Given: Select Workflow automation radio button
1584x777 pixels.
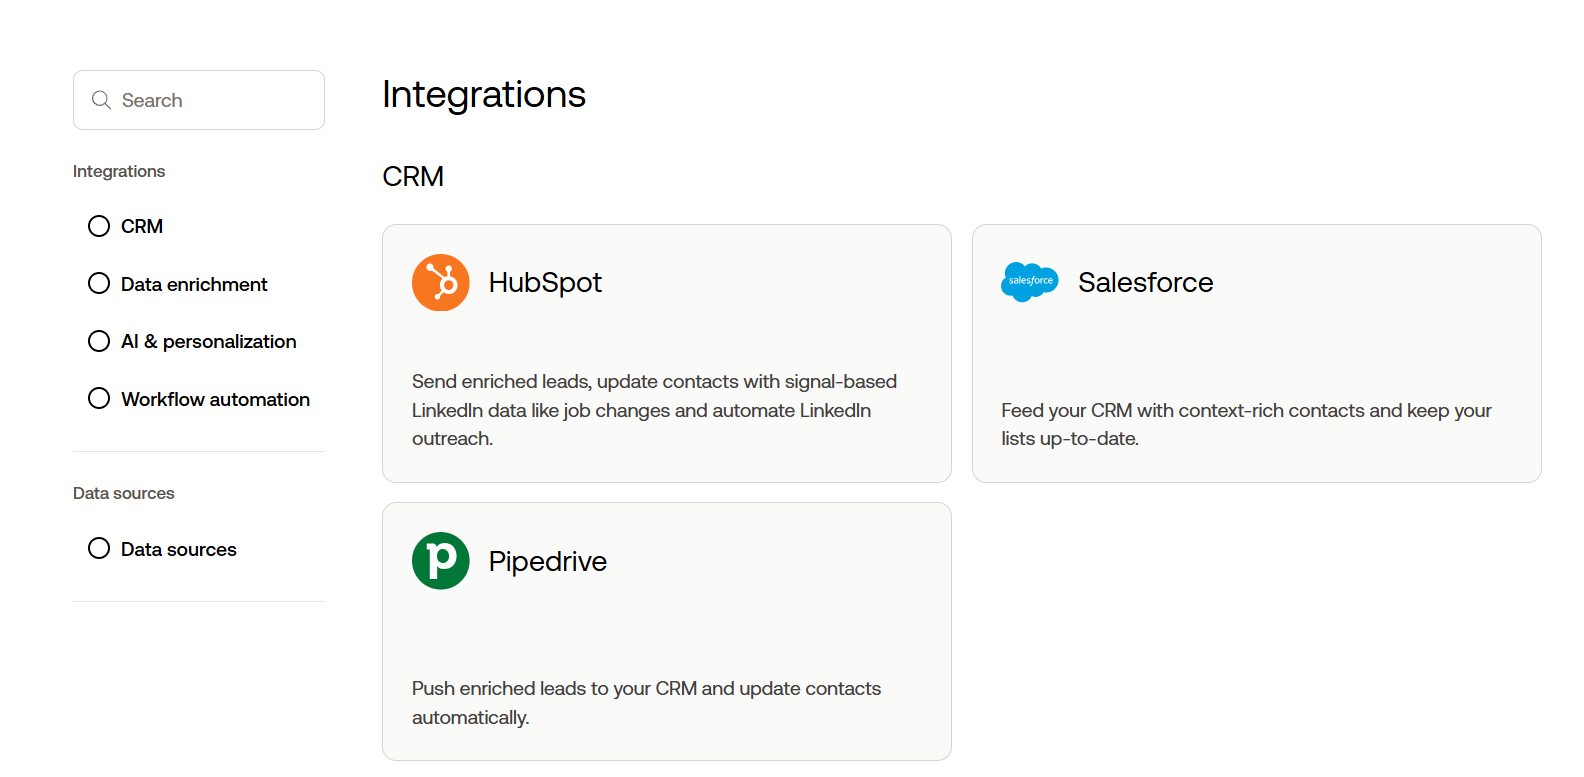Looking at the screenshot, I should [99, 399].
